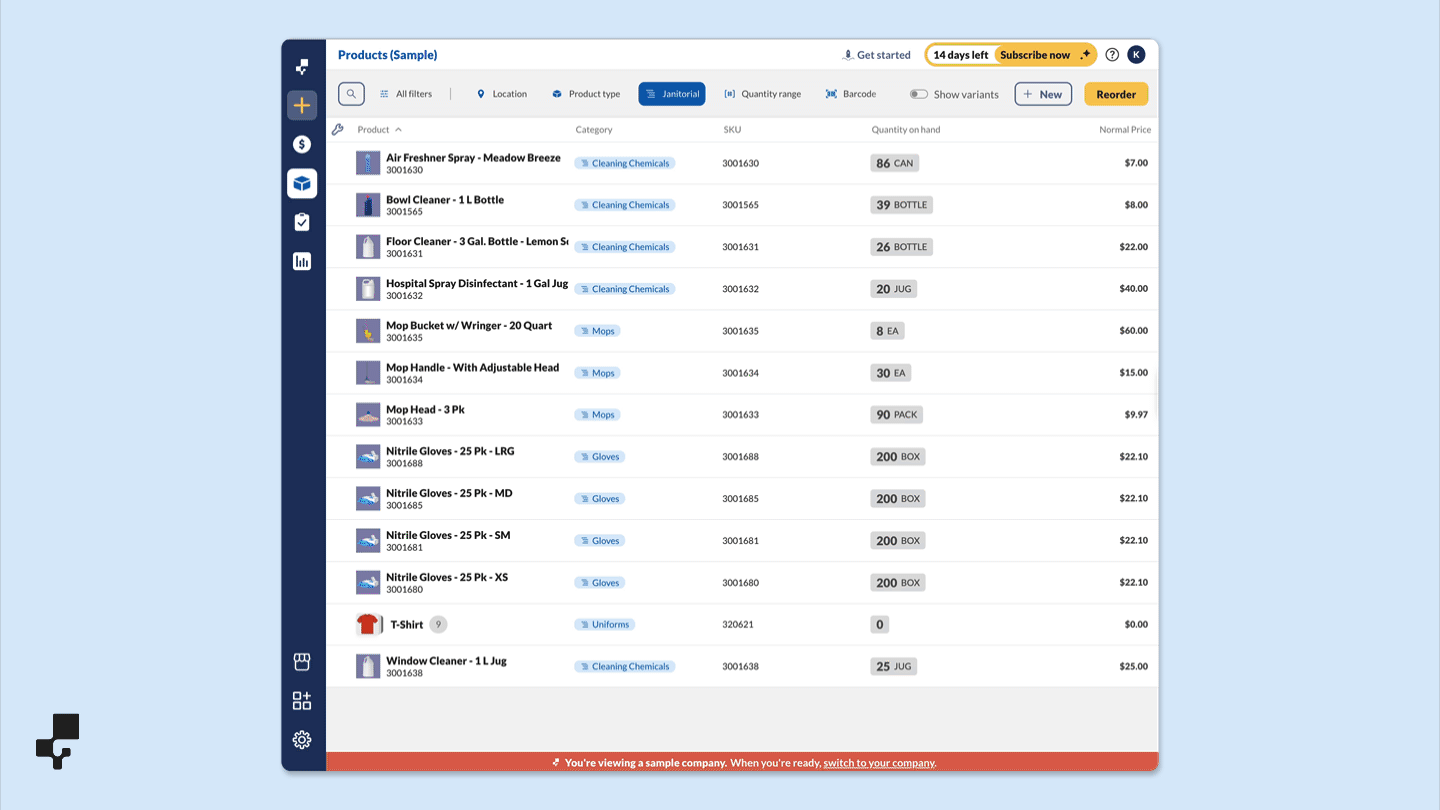Screen dimensions: 1440x810
Task: Click the Barcode filter option
Action: coord(850,93)
